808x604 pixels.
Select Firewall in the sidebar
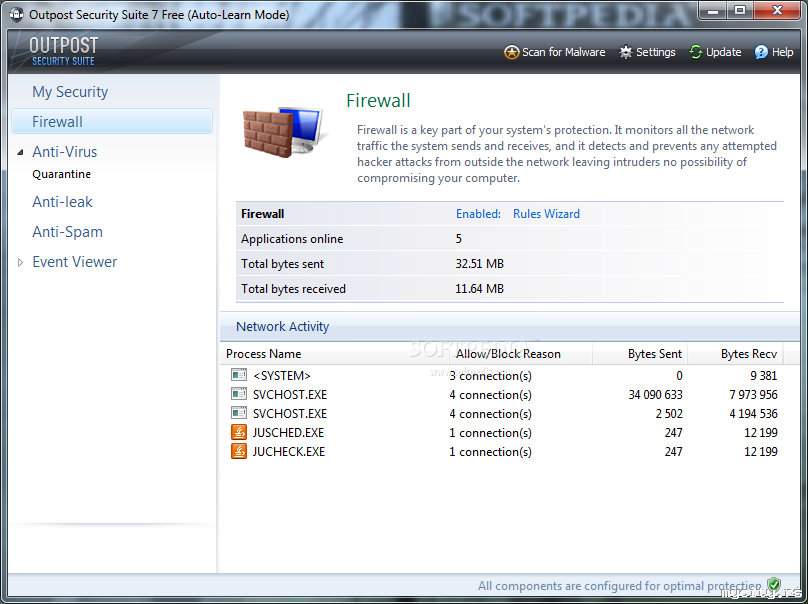112,122
